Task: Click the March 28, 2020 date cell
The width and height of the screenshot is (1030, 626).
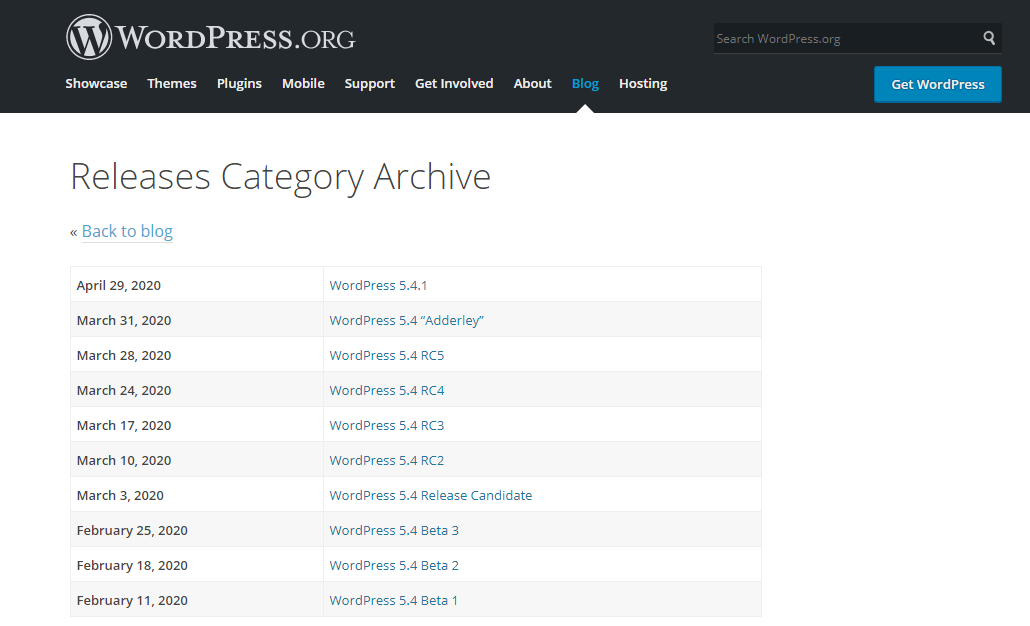Action: [196, 355]
